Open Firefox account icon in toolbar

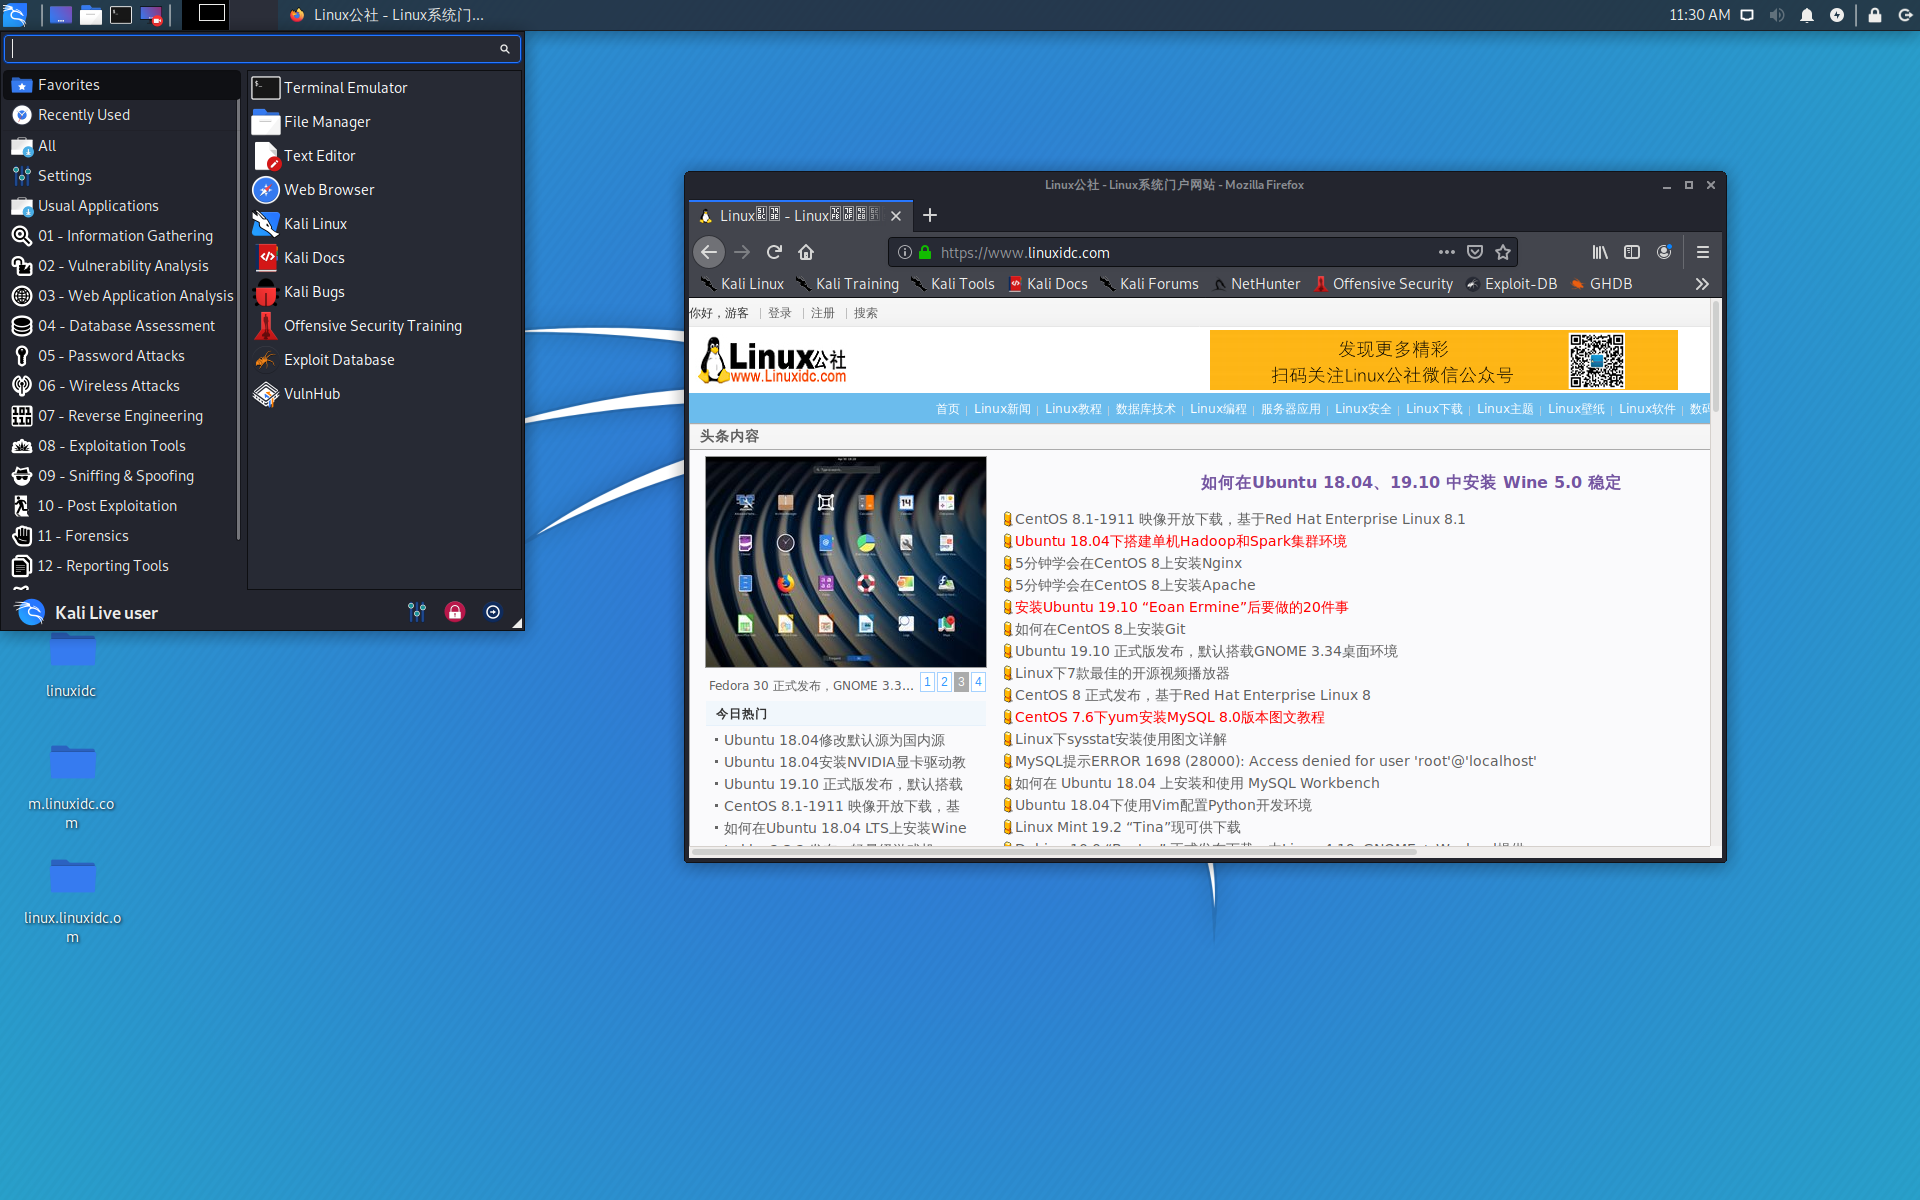(1664, 252)
